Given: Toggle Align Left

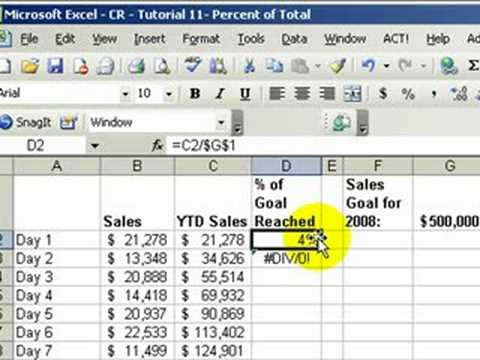Looking at the screenshot, I should pyautogui.click(x=277, y=94).
